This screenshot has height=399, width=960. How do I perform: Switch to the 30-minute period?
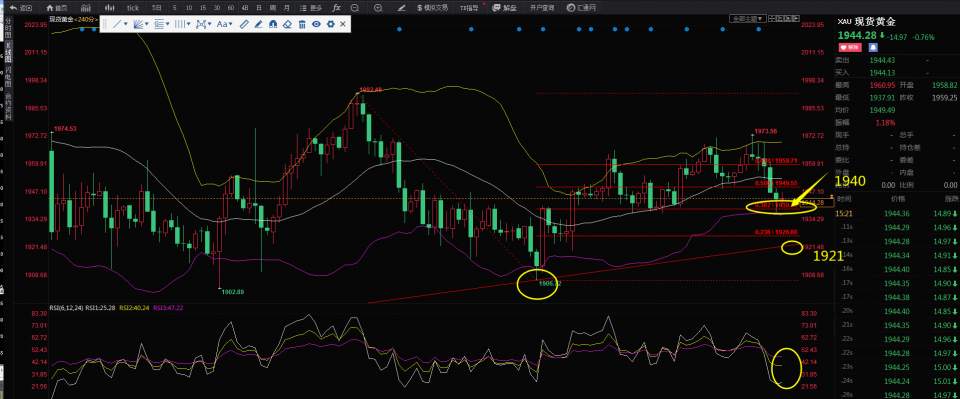point(217,8)
